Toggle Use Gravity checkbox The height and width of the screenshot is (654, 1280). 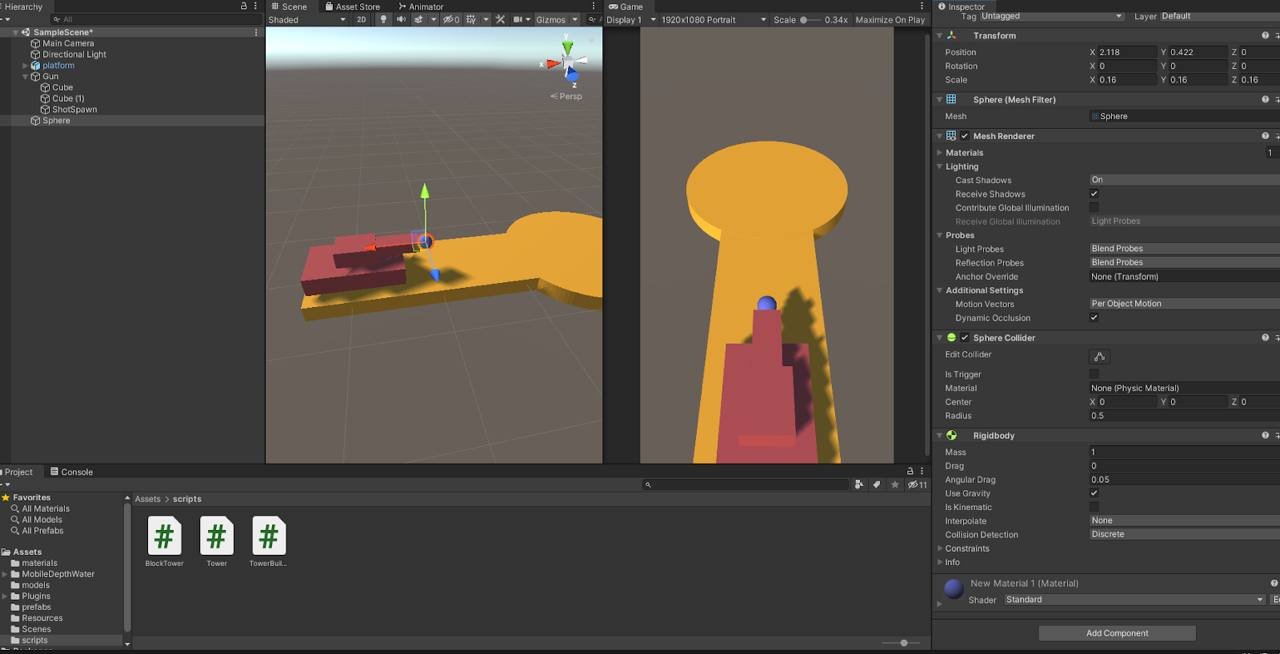(x=1094, y=493)
